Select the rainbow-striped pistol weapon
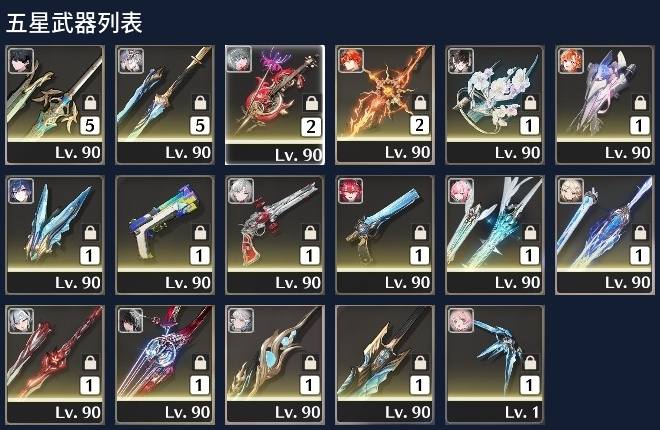660x430 pixels. (x=165, y=235)
